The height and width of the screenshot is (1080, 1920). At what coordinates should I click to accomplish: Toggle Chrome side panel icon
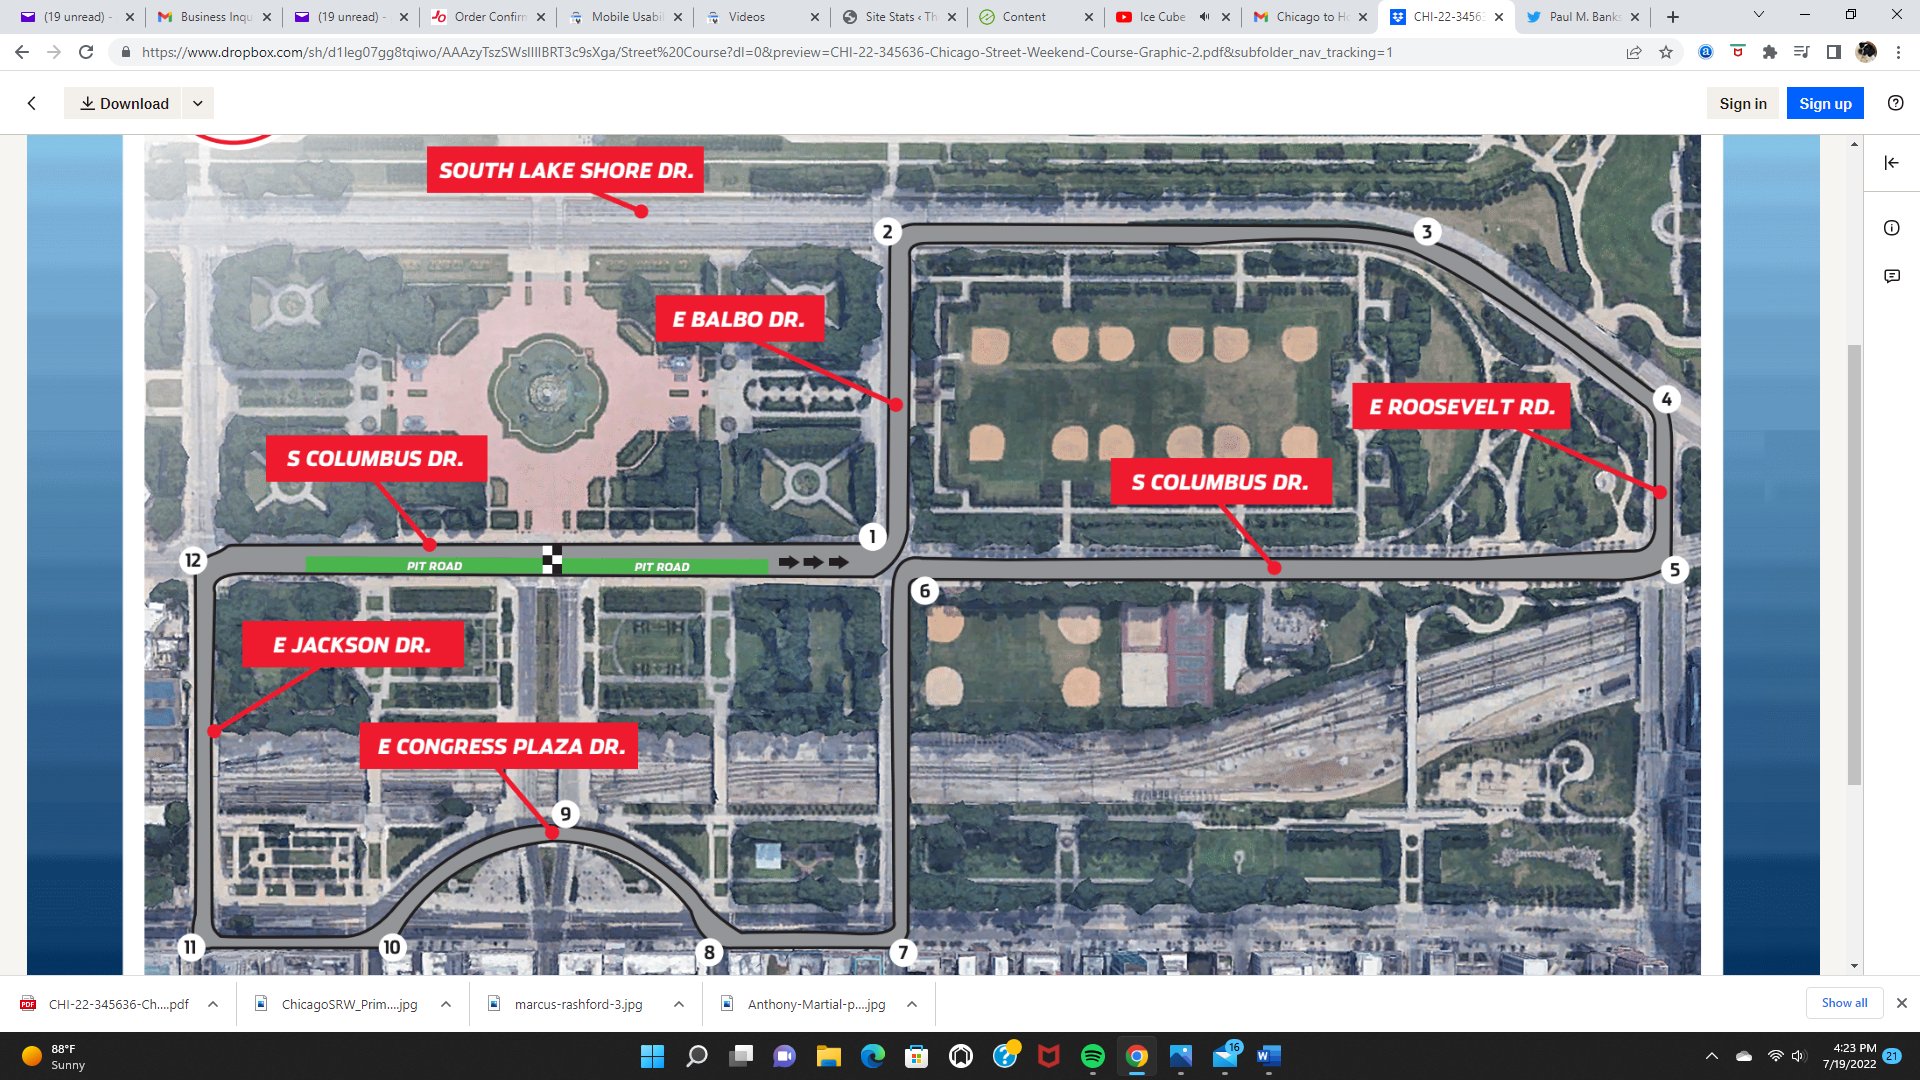pos(1833,52)
